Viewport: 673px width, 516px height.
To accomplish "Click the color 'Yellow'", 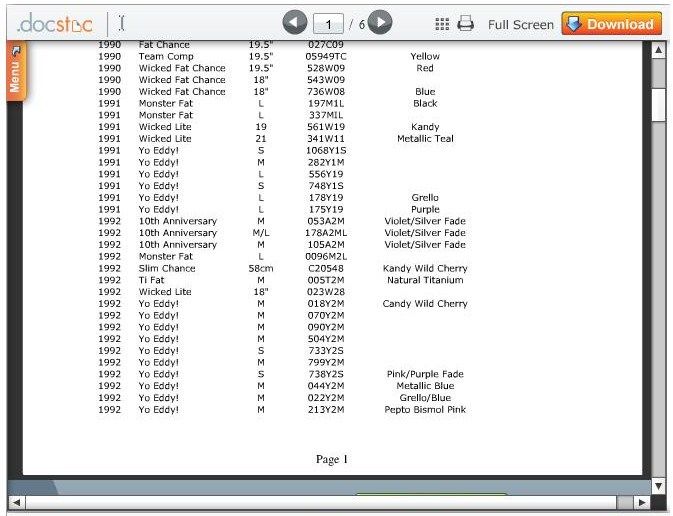I will coord(425,56).
